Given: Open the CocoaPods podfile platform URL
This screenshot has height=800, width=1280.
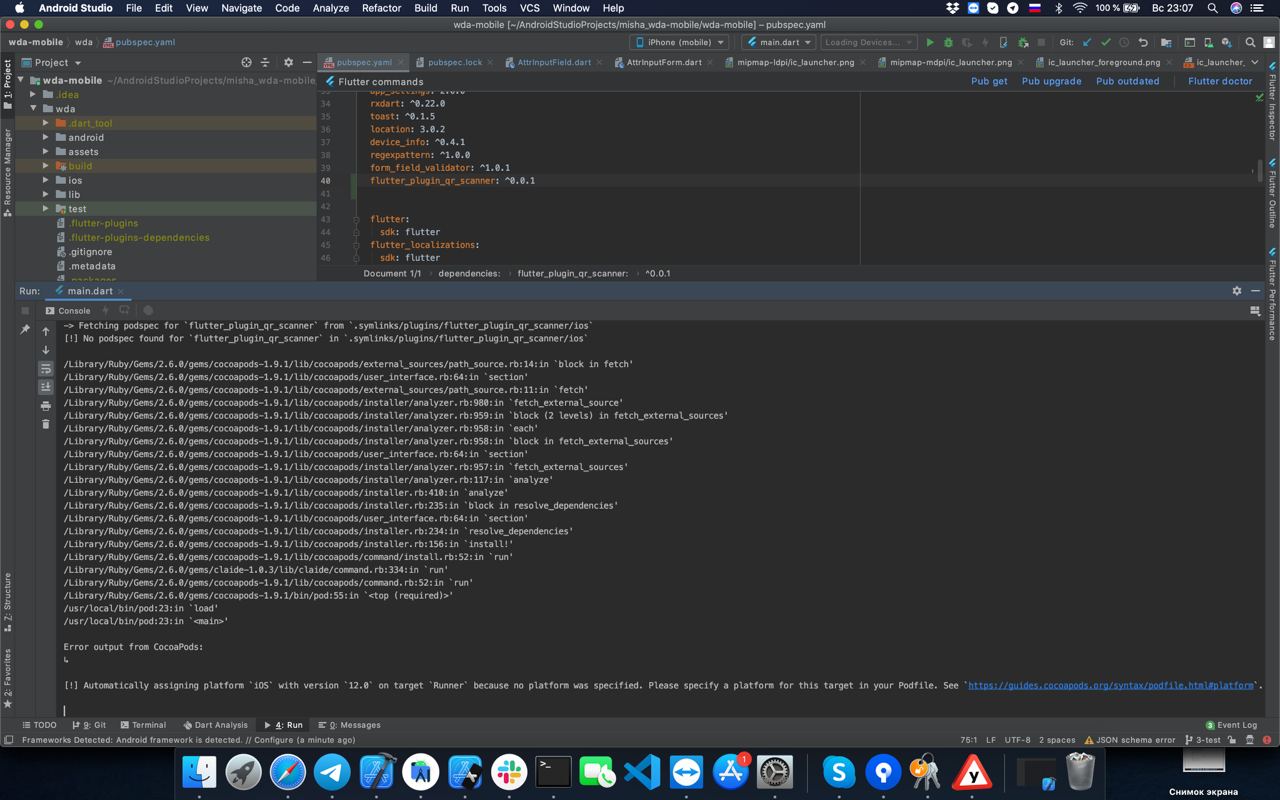Looking at the screenshot, I should (x=1111, y=686).
